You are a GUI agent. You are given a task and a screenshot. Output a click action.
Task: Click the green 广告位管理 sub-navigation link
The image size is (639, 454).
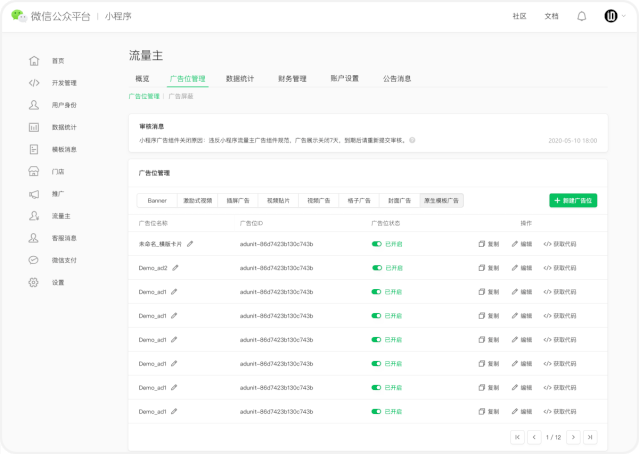coord(144,96)
